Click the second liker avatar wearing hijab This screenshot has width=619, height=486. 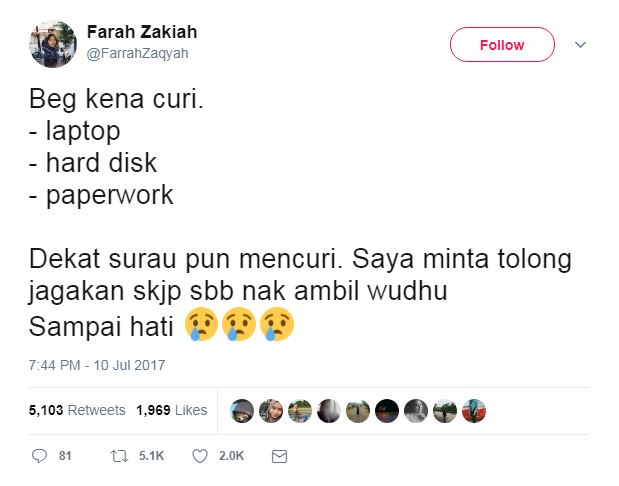pos(271,411)
